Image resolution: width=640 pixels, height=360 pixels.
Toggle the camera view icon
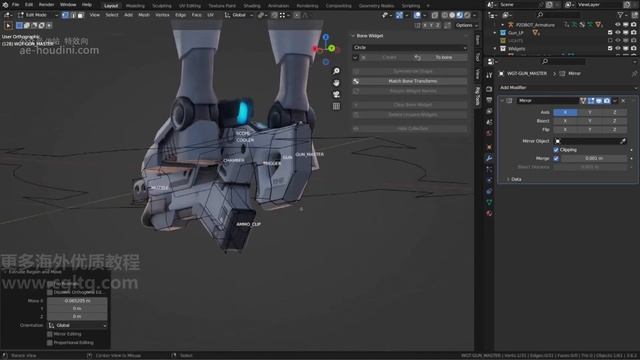pyautogui.click(x=336, y=95)
